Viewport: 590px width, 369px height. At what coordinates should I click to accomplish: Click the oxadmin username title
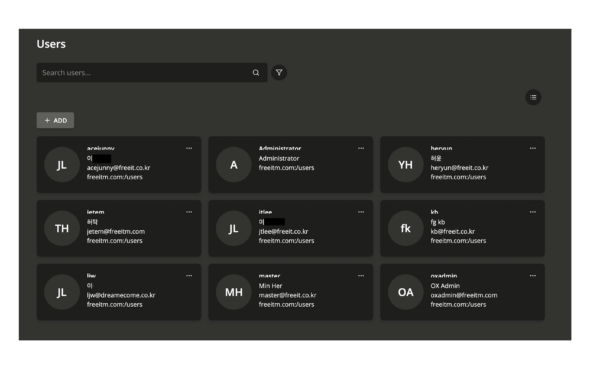pyautogui.click(x=444, y=276)
